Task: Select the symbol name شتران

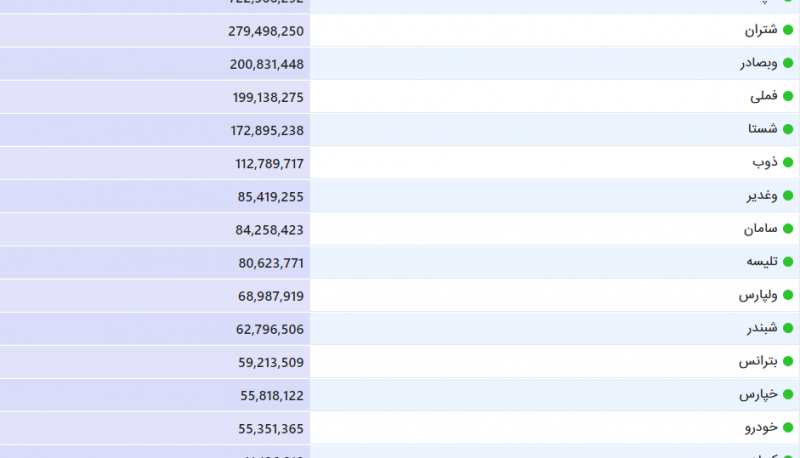Action: tap(761, 30)
